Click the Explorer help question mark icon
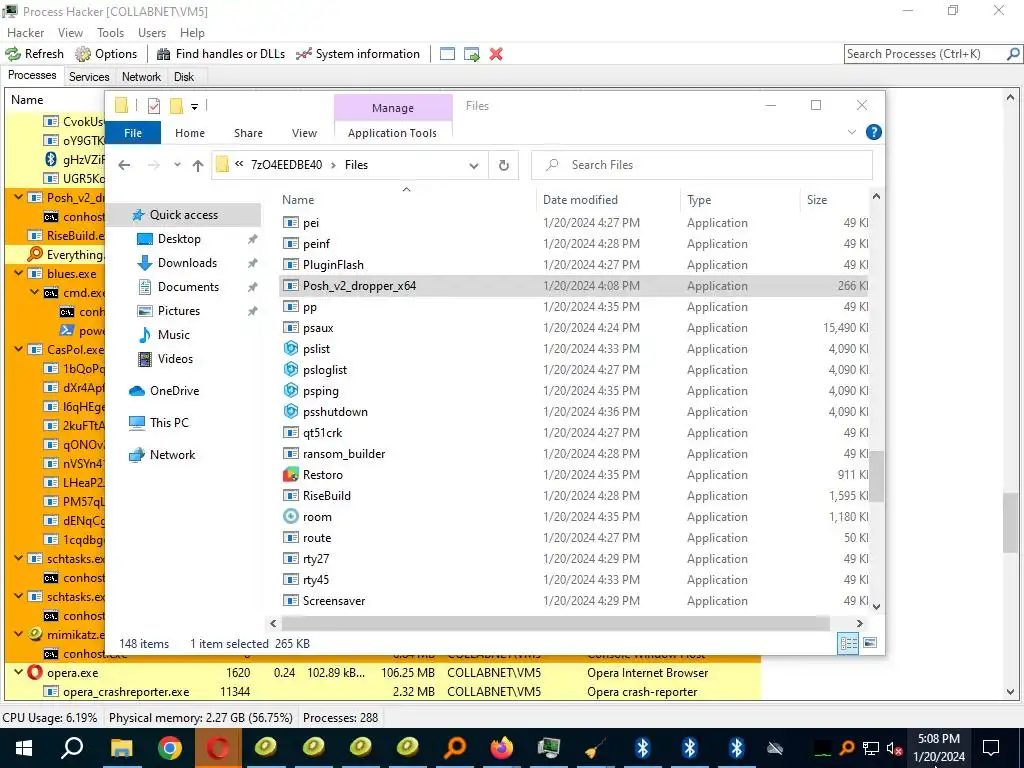Viewport: 1024px width, 768px height. pyautogui.click(x=873, y=133)
